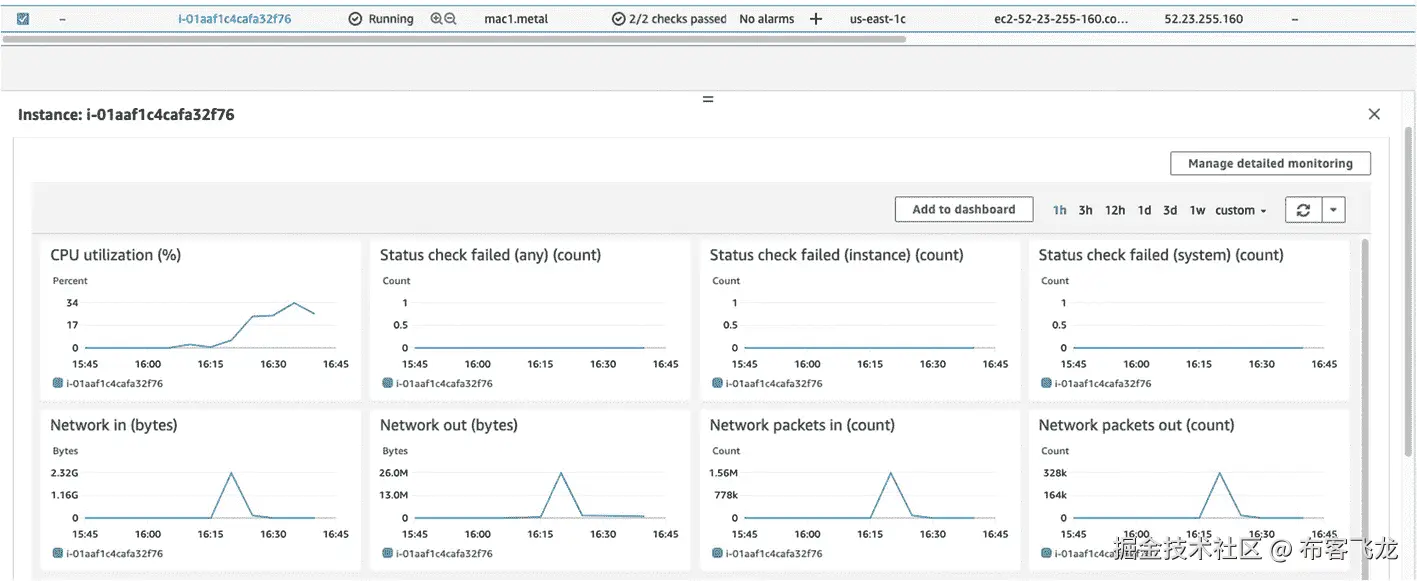Toggle legend item under Network in chart
Viewport: 1417px width, 581px height.
tap(108, 553)
